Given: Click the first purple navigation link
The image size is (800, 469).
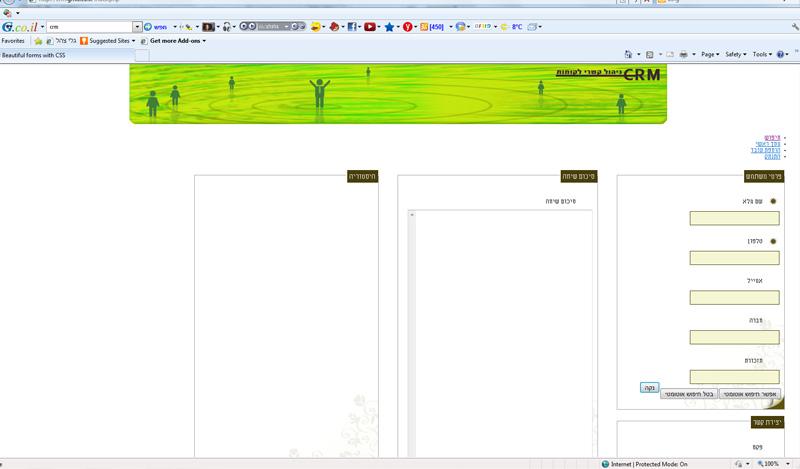Looking at the screenshot, I should (772, 138).
